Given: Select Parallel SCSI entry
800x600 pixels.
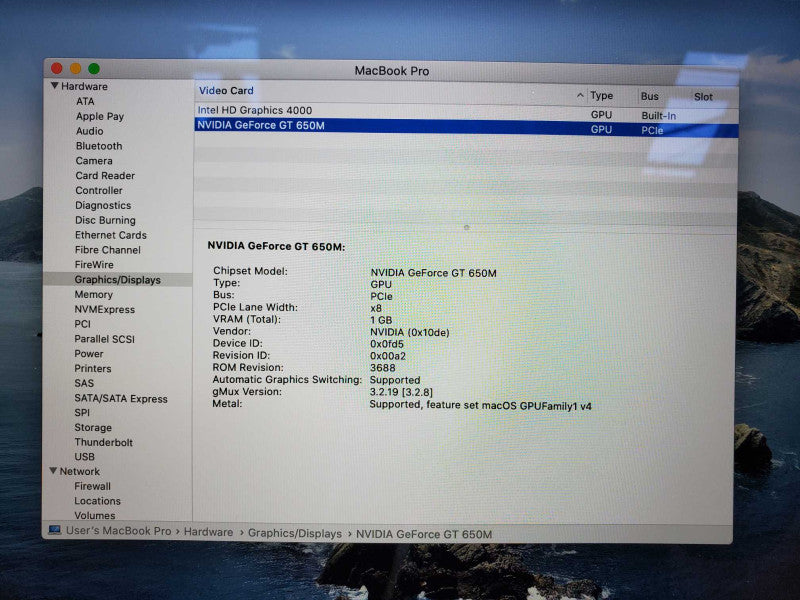Looking at the screenshot, I should pyautogui.click(x=105, y=339).
